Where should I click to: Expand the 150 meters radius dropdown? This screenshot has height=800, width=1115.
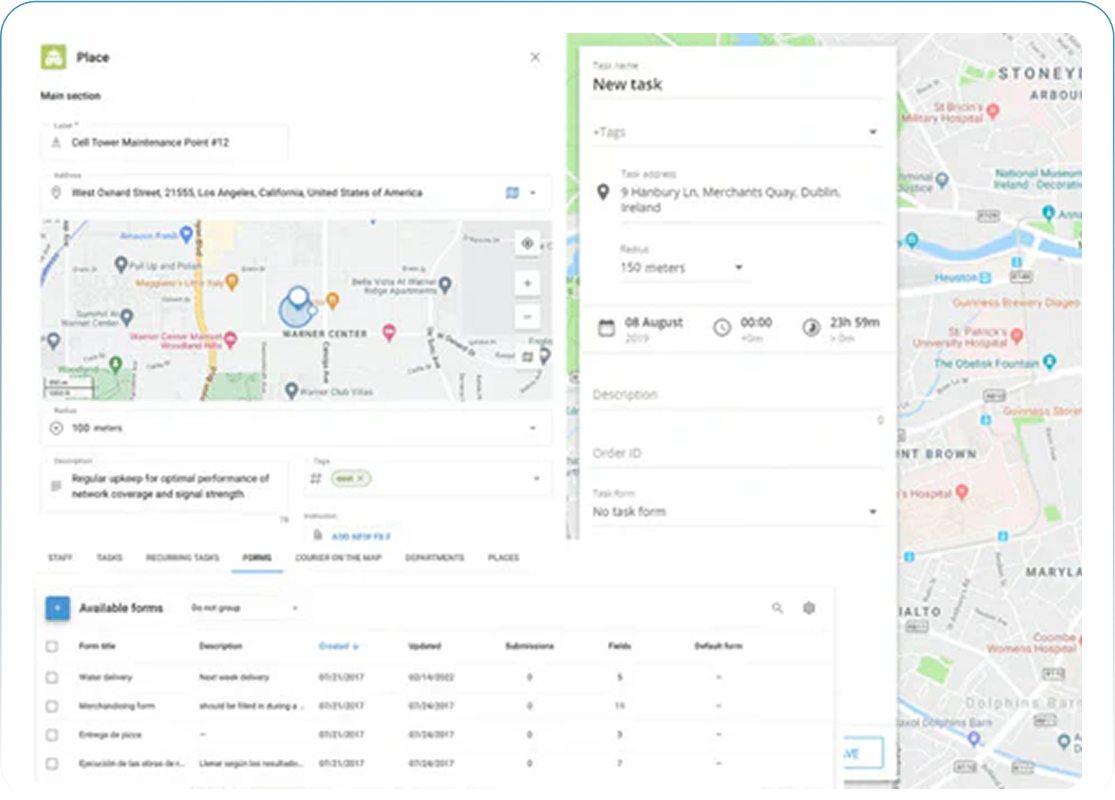pos(739,268)
